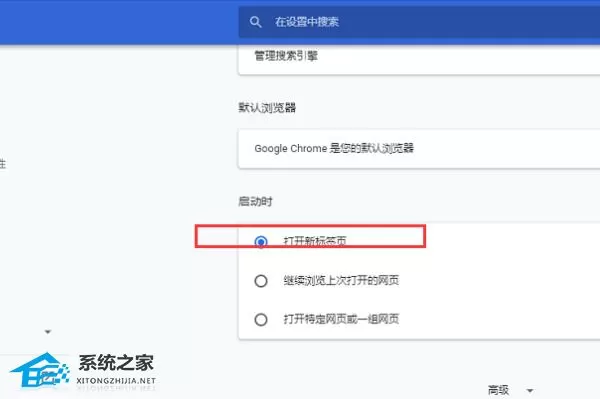Select 继续浏览上次打开的网页 radio button
This screenshot has width=600, height=399.
click(261, 281)
